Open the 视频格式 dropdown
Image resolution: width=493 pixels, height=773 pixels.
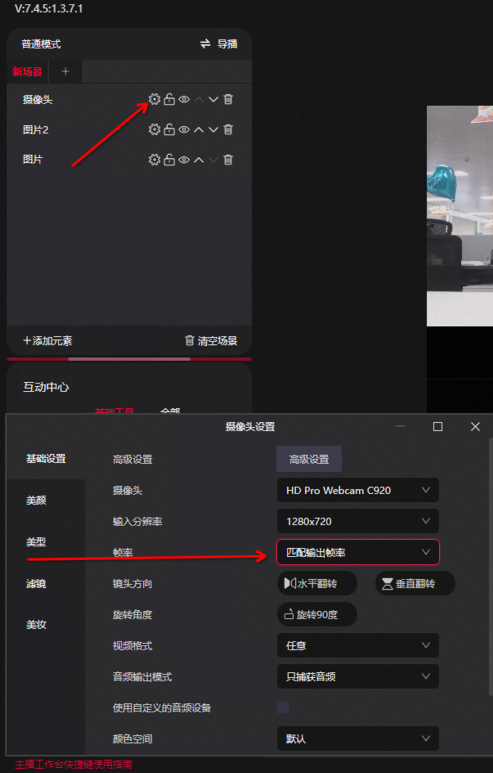tap(358, 645)
